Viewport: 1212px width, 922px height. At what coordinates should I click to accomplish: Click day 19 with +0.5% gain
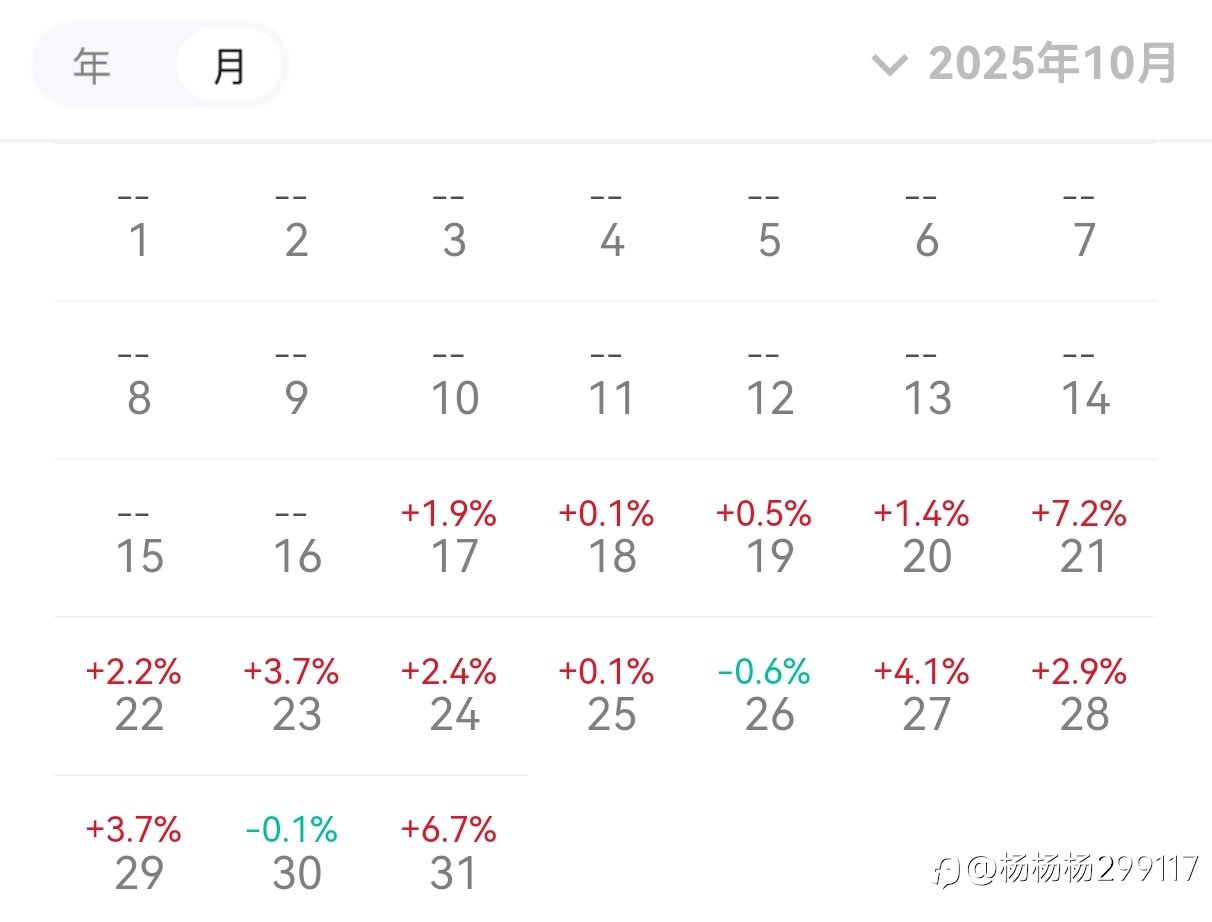point(768,540)
